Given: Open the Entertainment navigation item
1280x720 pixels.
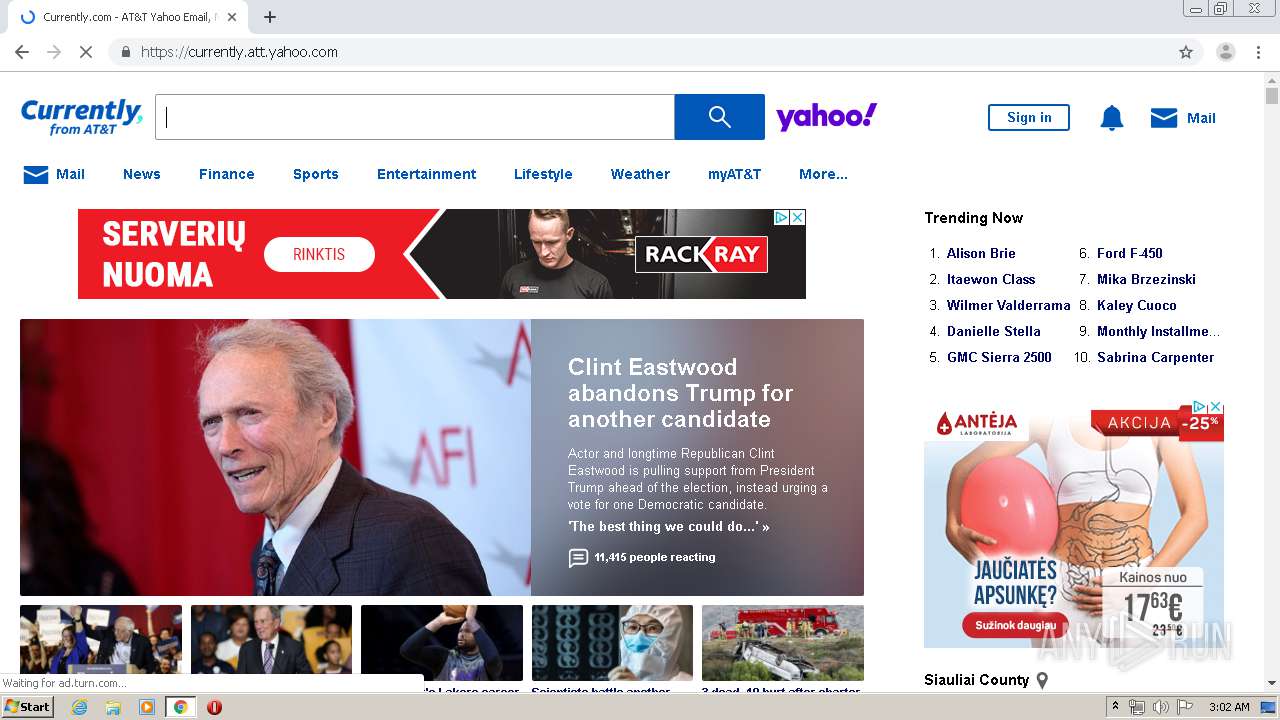Looking at the screenshot, I should point(427,174).
